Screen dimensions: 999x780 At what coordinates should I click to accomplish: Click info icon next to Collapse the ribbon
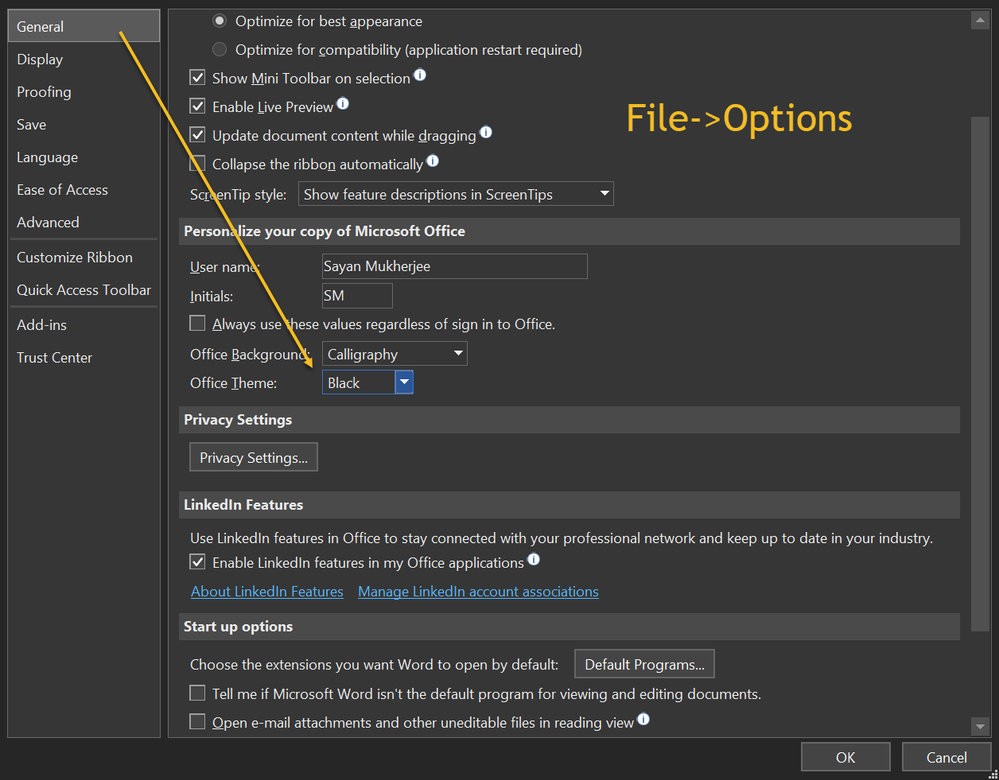tap(433, 161)
